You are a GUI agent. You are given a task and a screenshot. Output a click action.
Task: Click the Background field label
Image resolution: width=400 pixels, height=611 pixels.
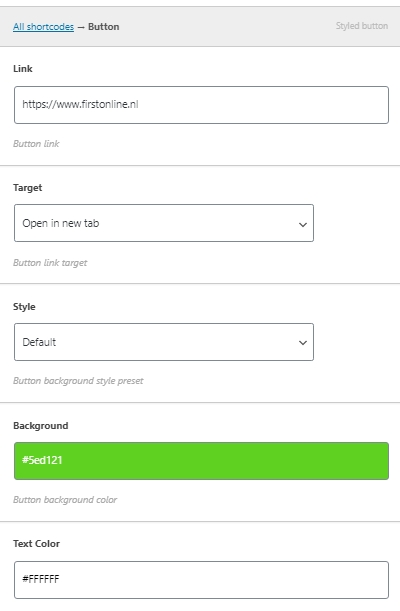41,426
